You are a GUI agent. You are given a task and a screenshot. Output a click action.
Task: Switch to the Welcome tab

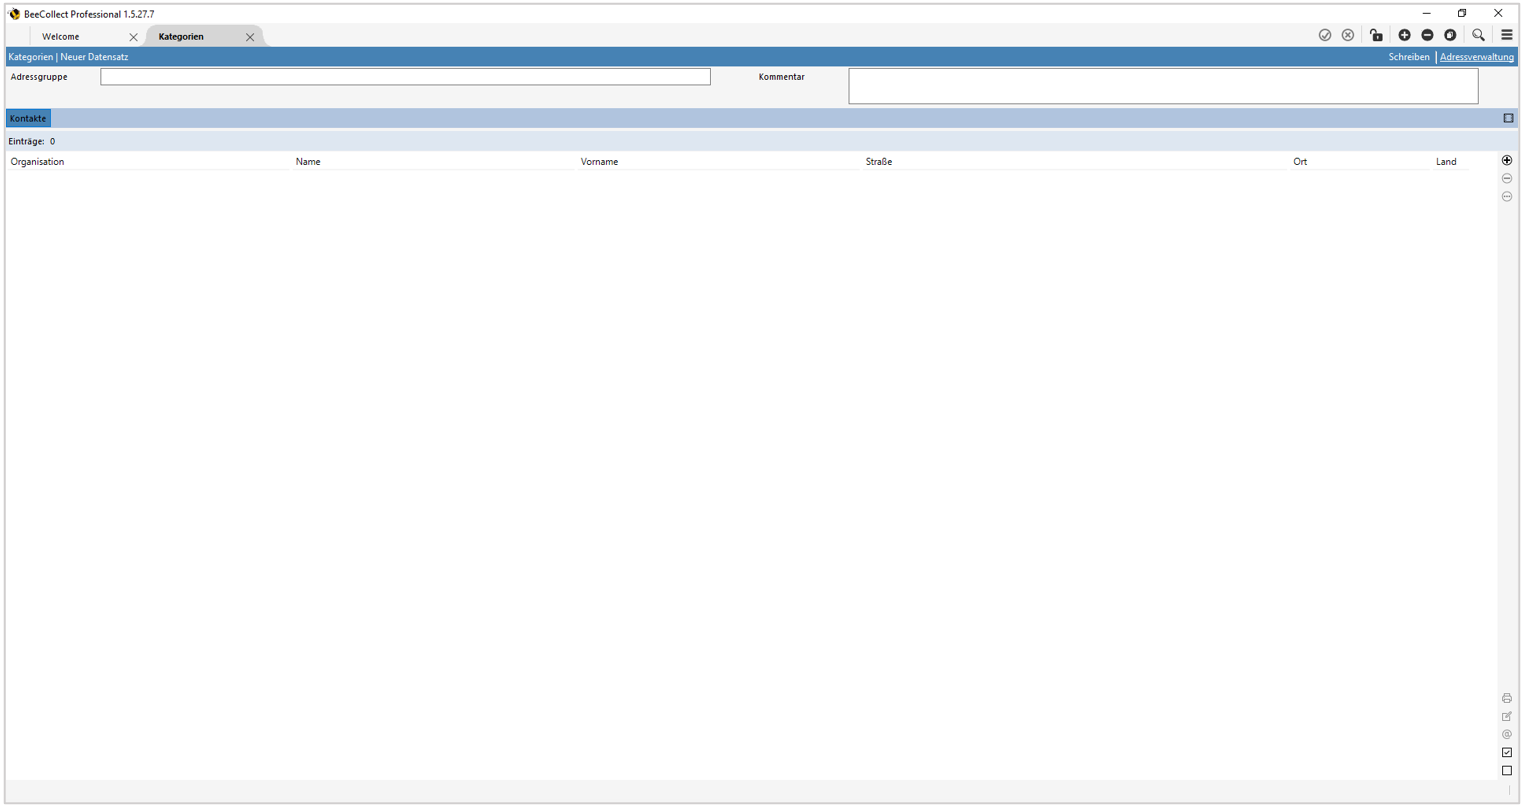pos(61,36)
